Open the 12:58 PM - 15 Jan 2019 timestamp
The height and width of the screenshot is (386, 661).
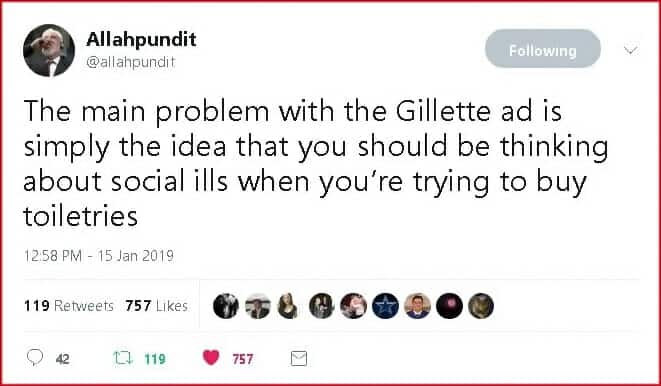click(x=99, y=256)
